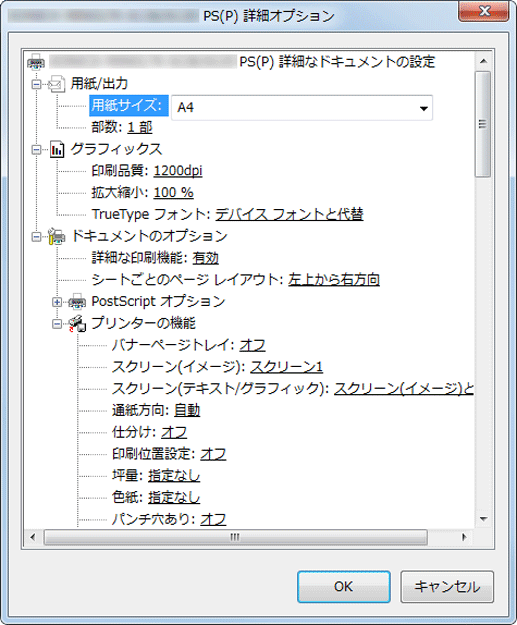
Task: Click the PostScript オプション printer icon
Action: click(x=77, y=302)
